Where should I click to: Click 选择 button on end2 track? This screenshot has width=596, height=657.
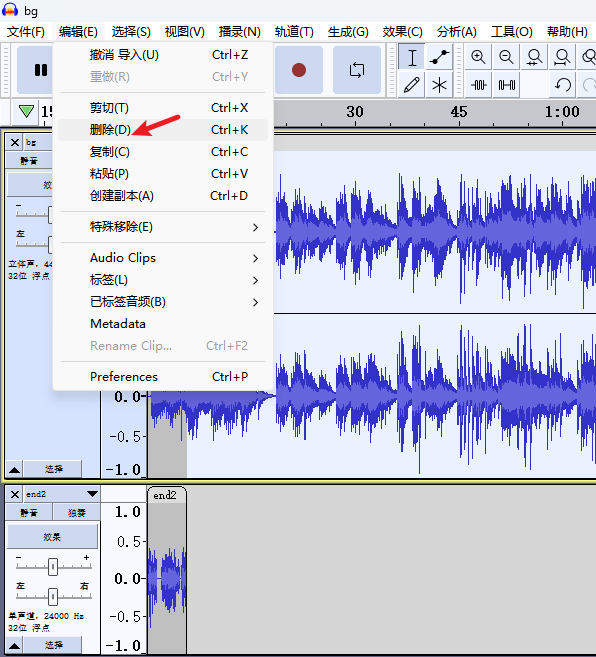click(53, 645)
